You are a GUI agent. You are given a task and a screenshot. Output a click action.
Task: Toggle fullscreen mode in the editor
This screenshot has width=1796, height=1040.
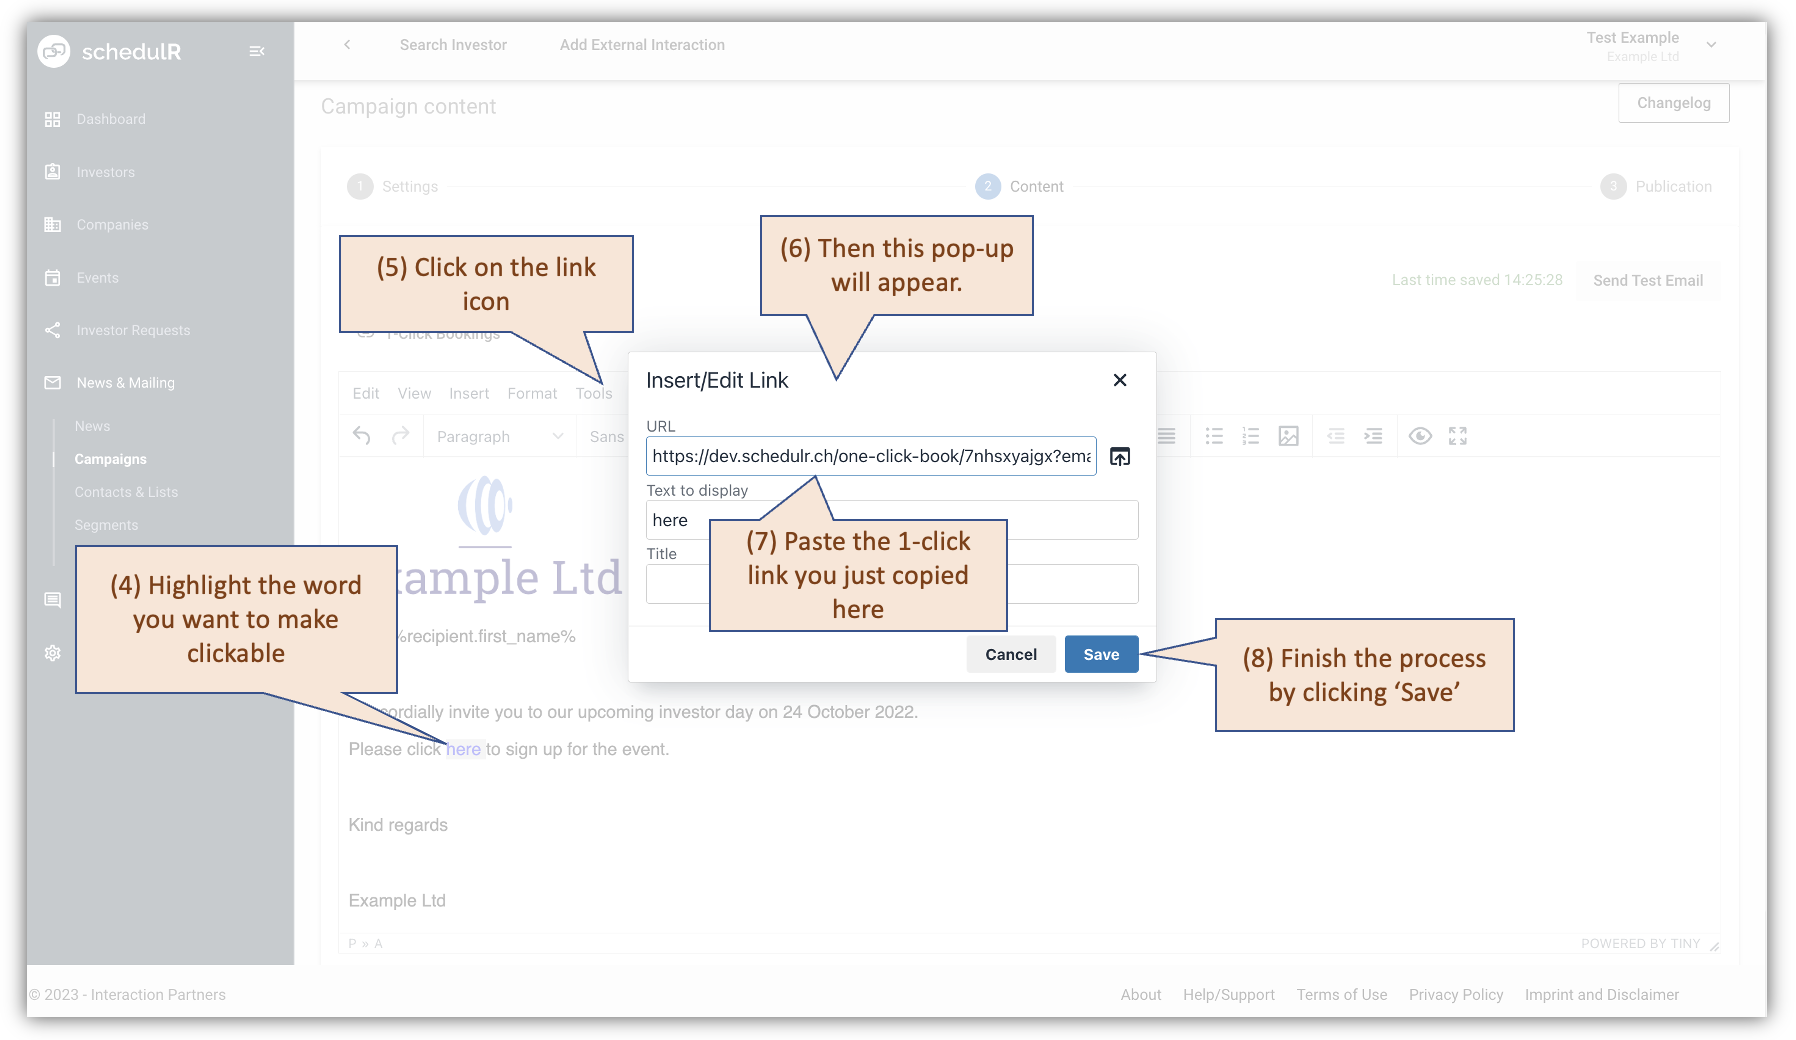[1457, 435]
